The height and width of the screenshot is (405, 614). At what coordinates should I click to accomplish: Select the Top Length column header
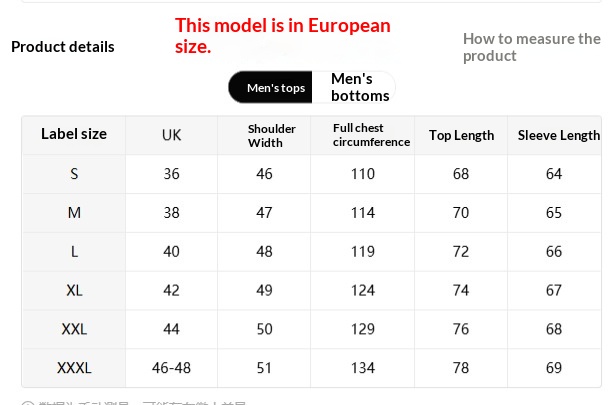pyautogui.click(x=461, y=135)
